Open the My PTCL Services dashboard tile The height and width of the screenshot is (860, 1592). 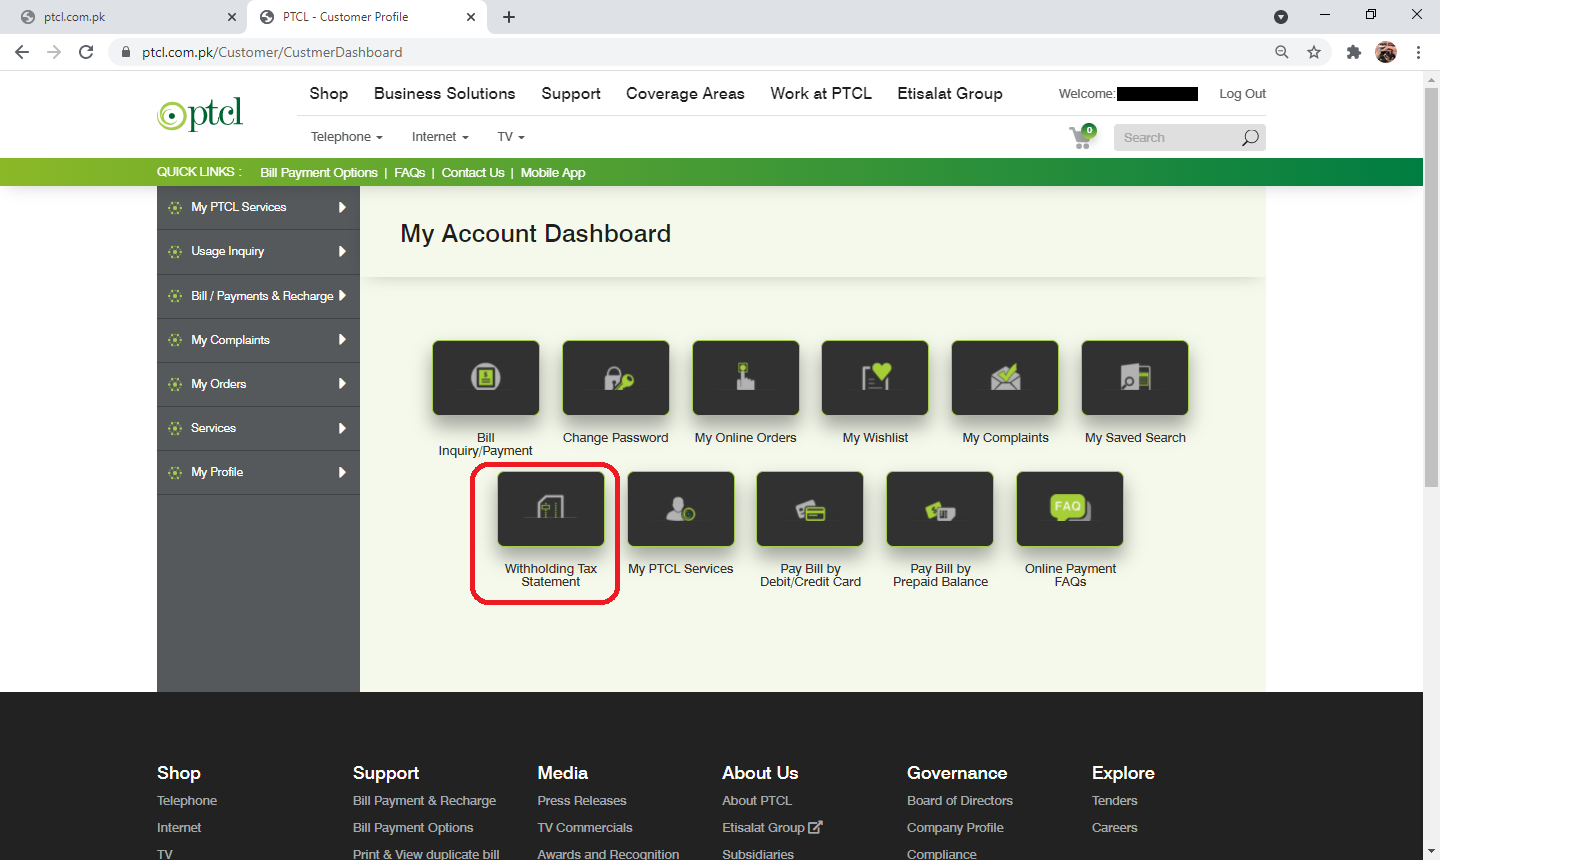pyautogui.click(x=681, y=509)
